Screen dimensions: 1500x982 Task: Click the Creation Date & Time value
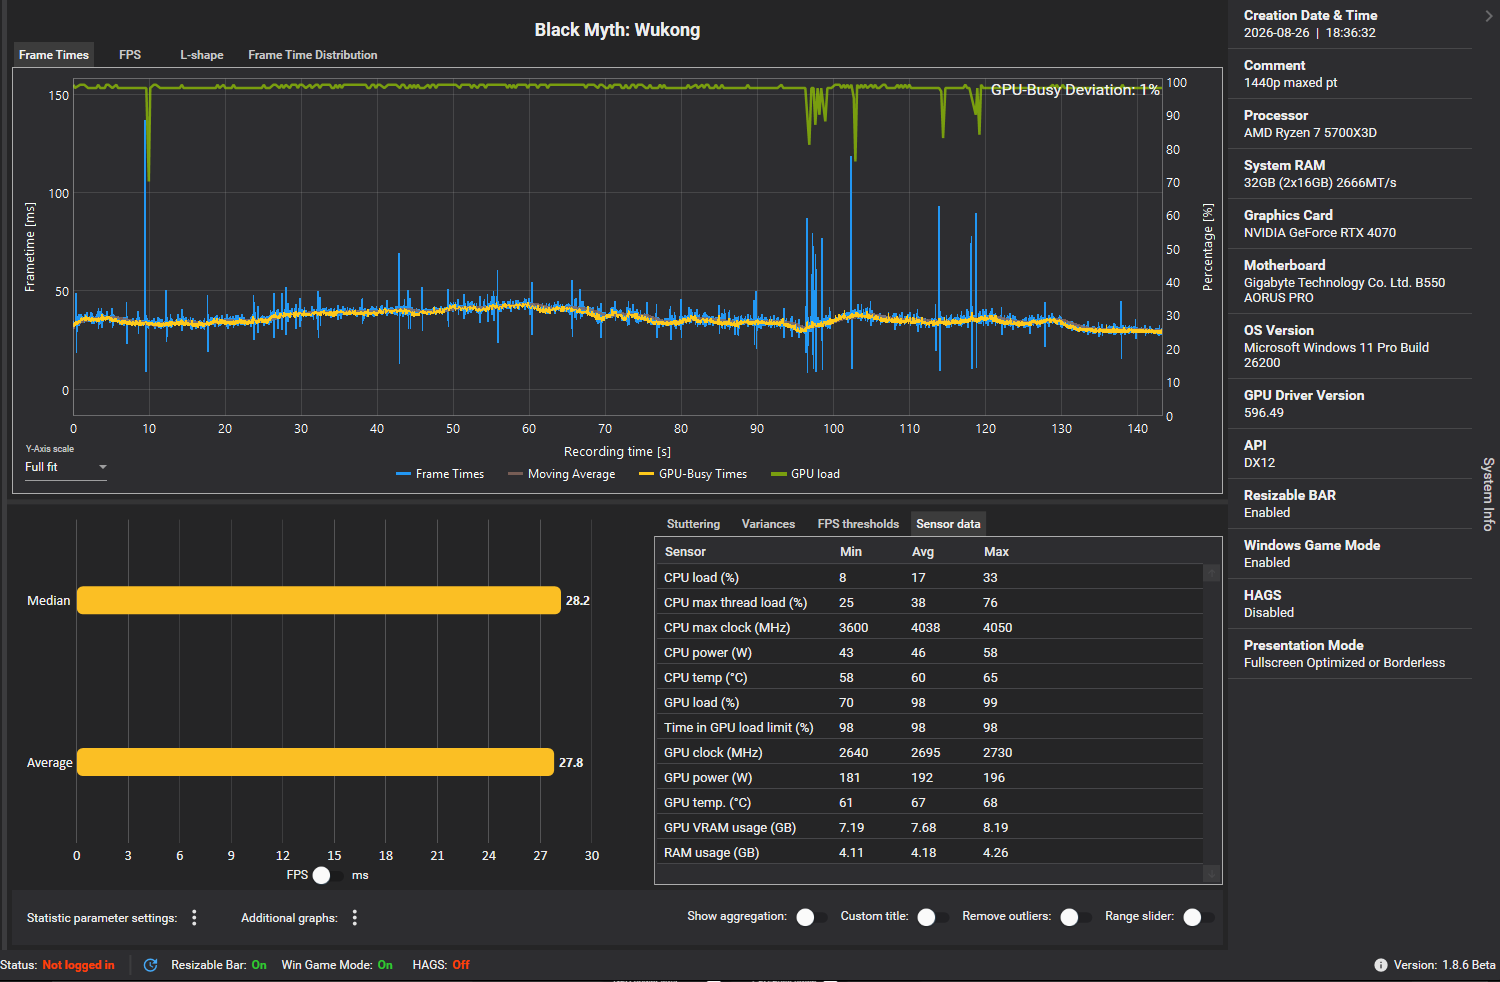tap(1310, 33)
